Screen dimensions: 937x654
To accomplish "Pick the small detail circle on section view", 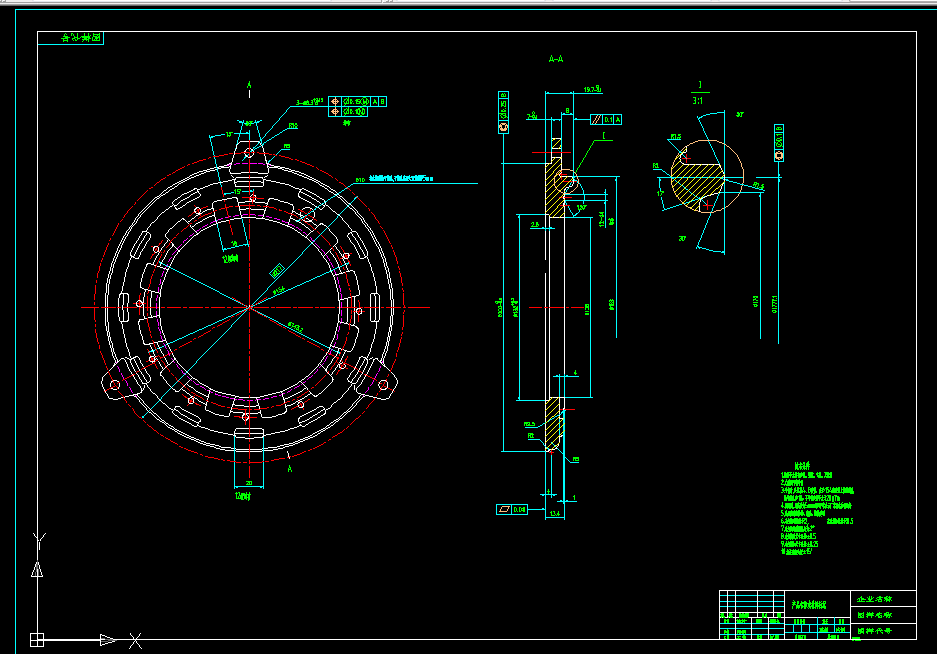I will pos(566,181).
